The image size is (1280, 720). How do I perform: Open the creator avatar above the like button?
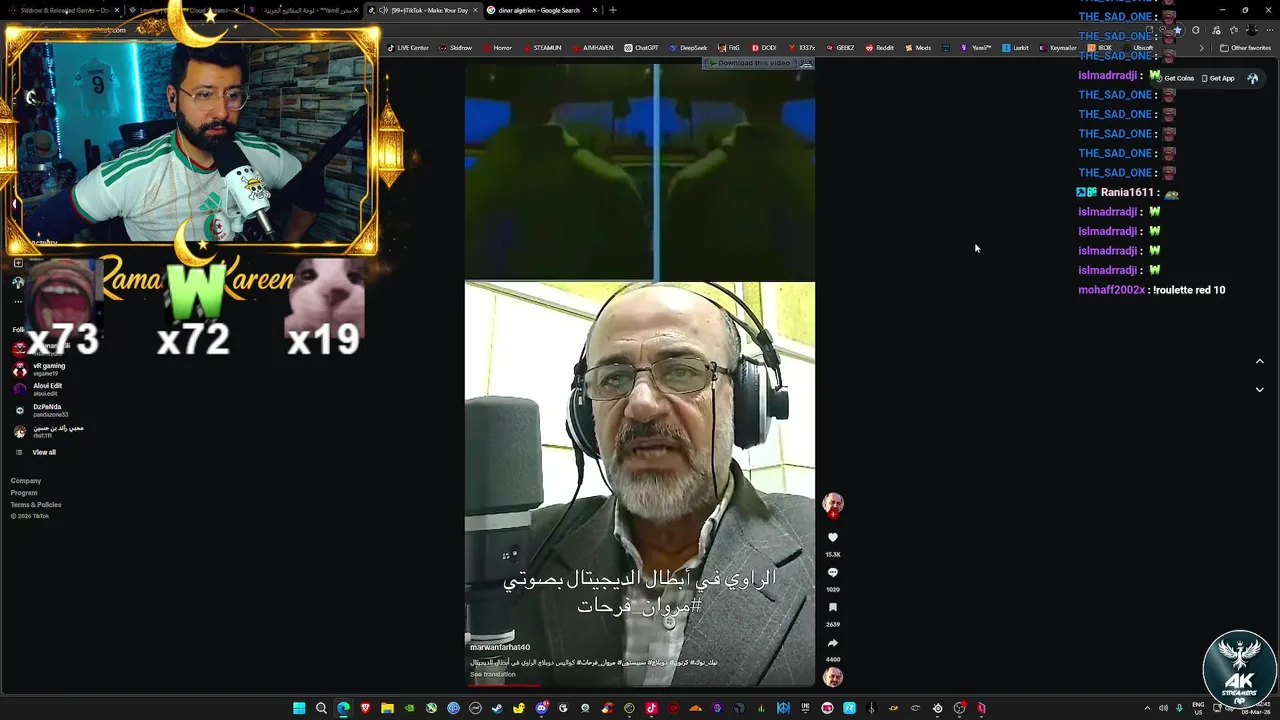(832, 503)
